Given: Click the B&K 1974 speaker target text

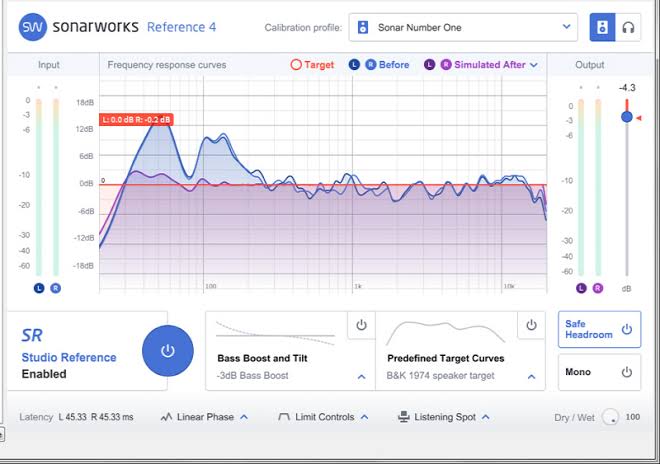Looking at the screenshot, I should (x=440, y=375).
